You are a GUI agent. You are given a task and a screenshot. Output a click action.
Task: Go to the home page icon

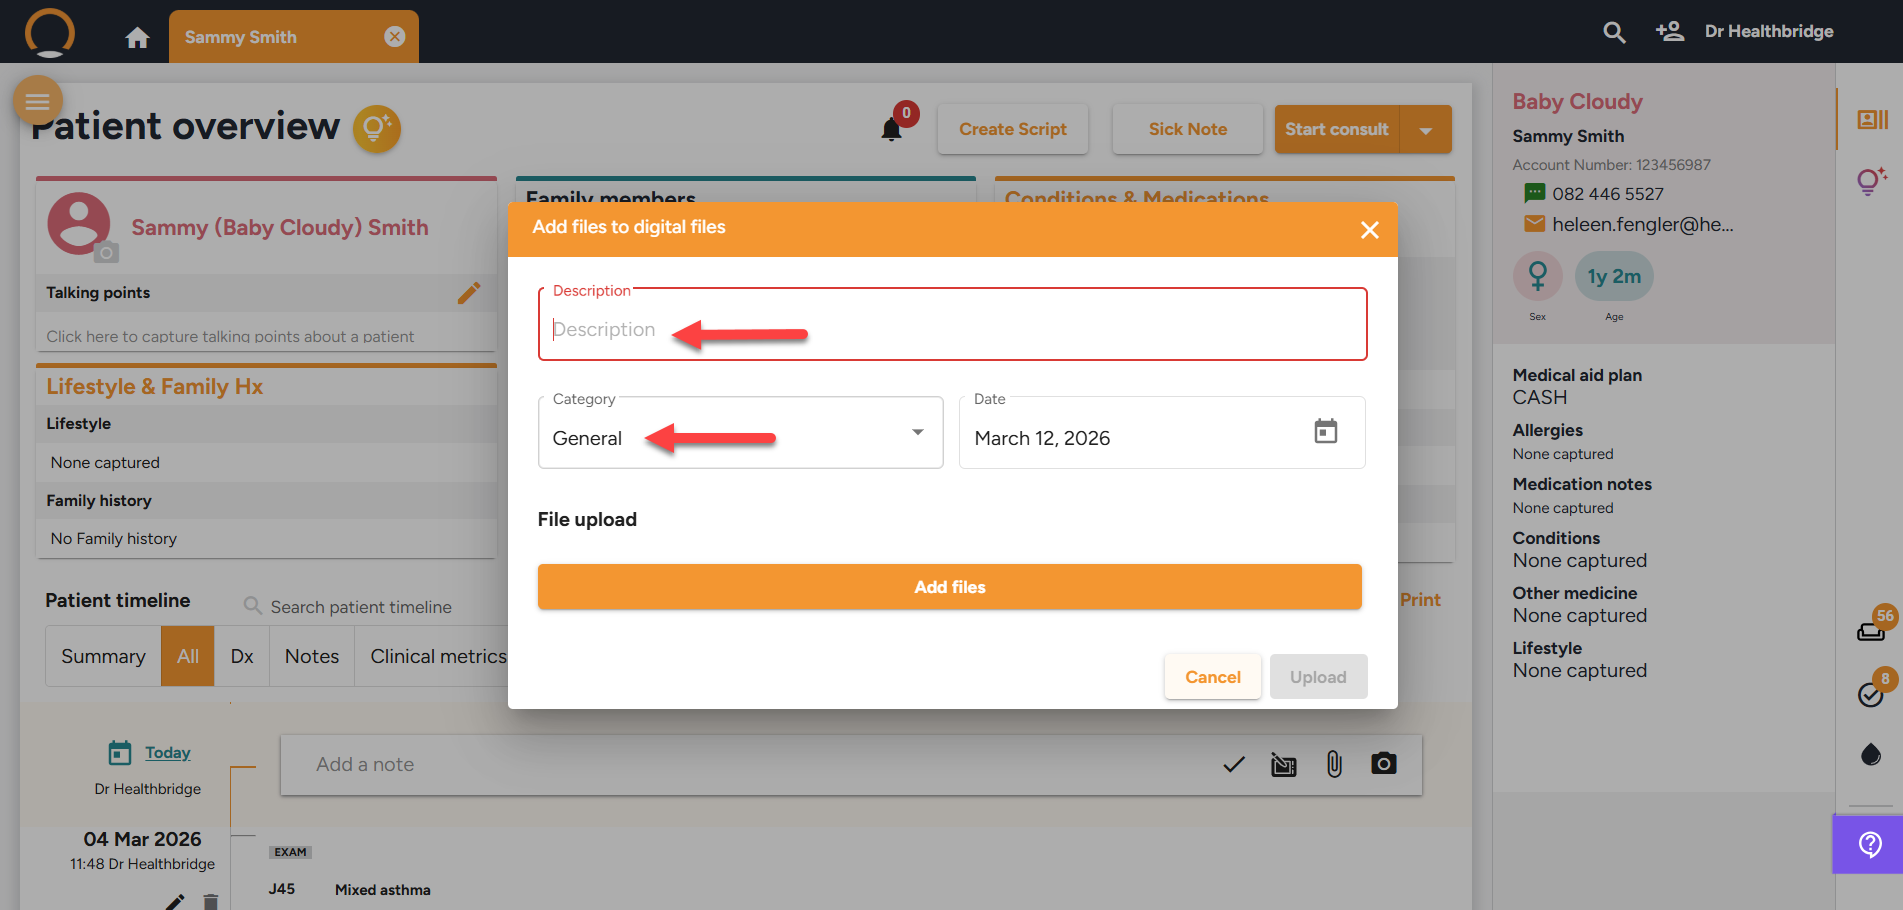(x=137, y=38)
